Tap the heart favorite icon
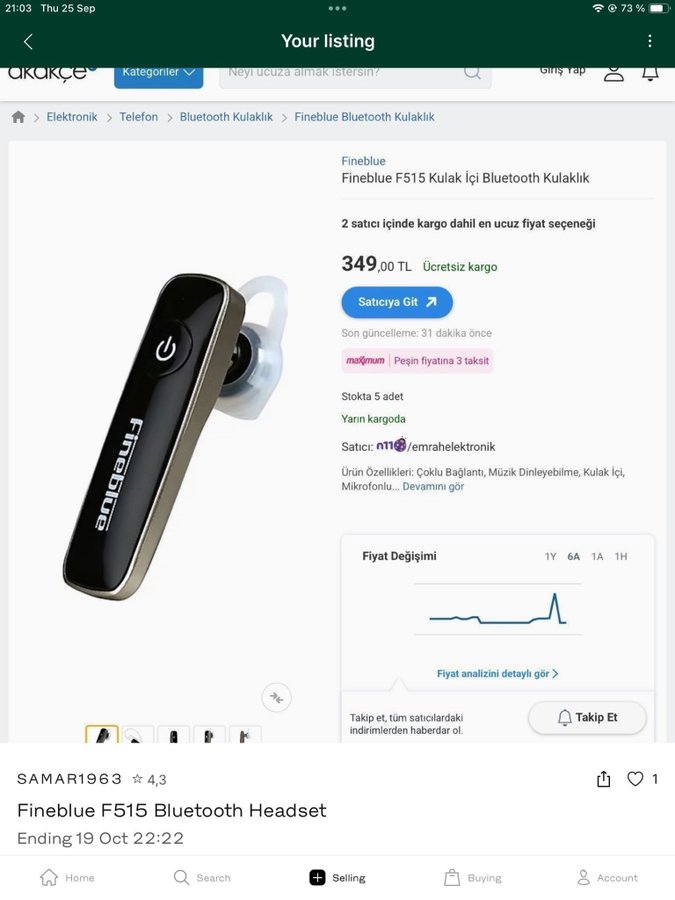The image size is (675, 900). [635, 779]
